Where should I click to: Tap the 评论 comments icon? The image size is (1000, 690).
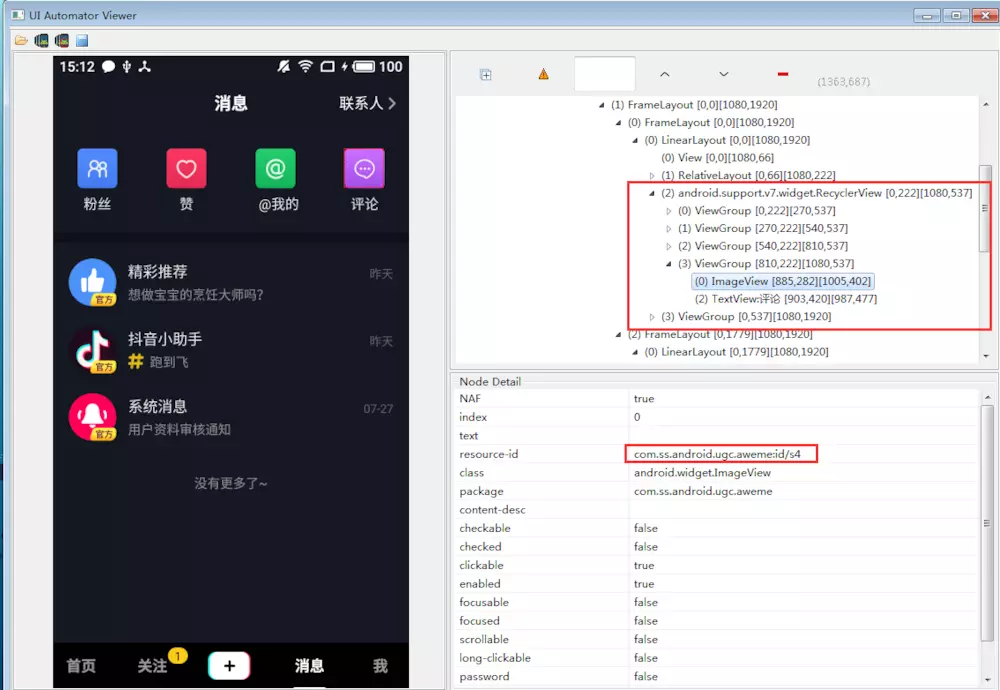(364, 168)
